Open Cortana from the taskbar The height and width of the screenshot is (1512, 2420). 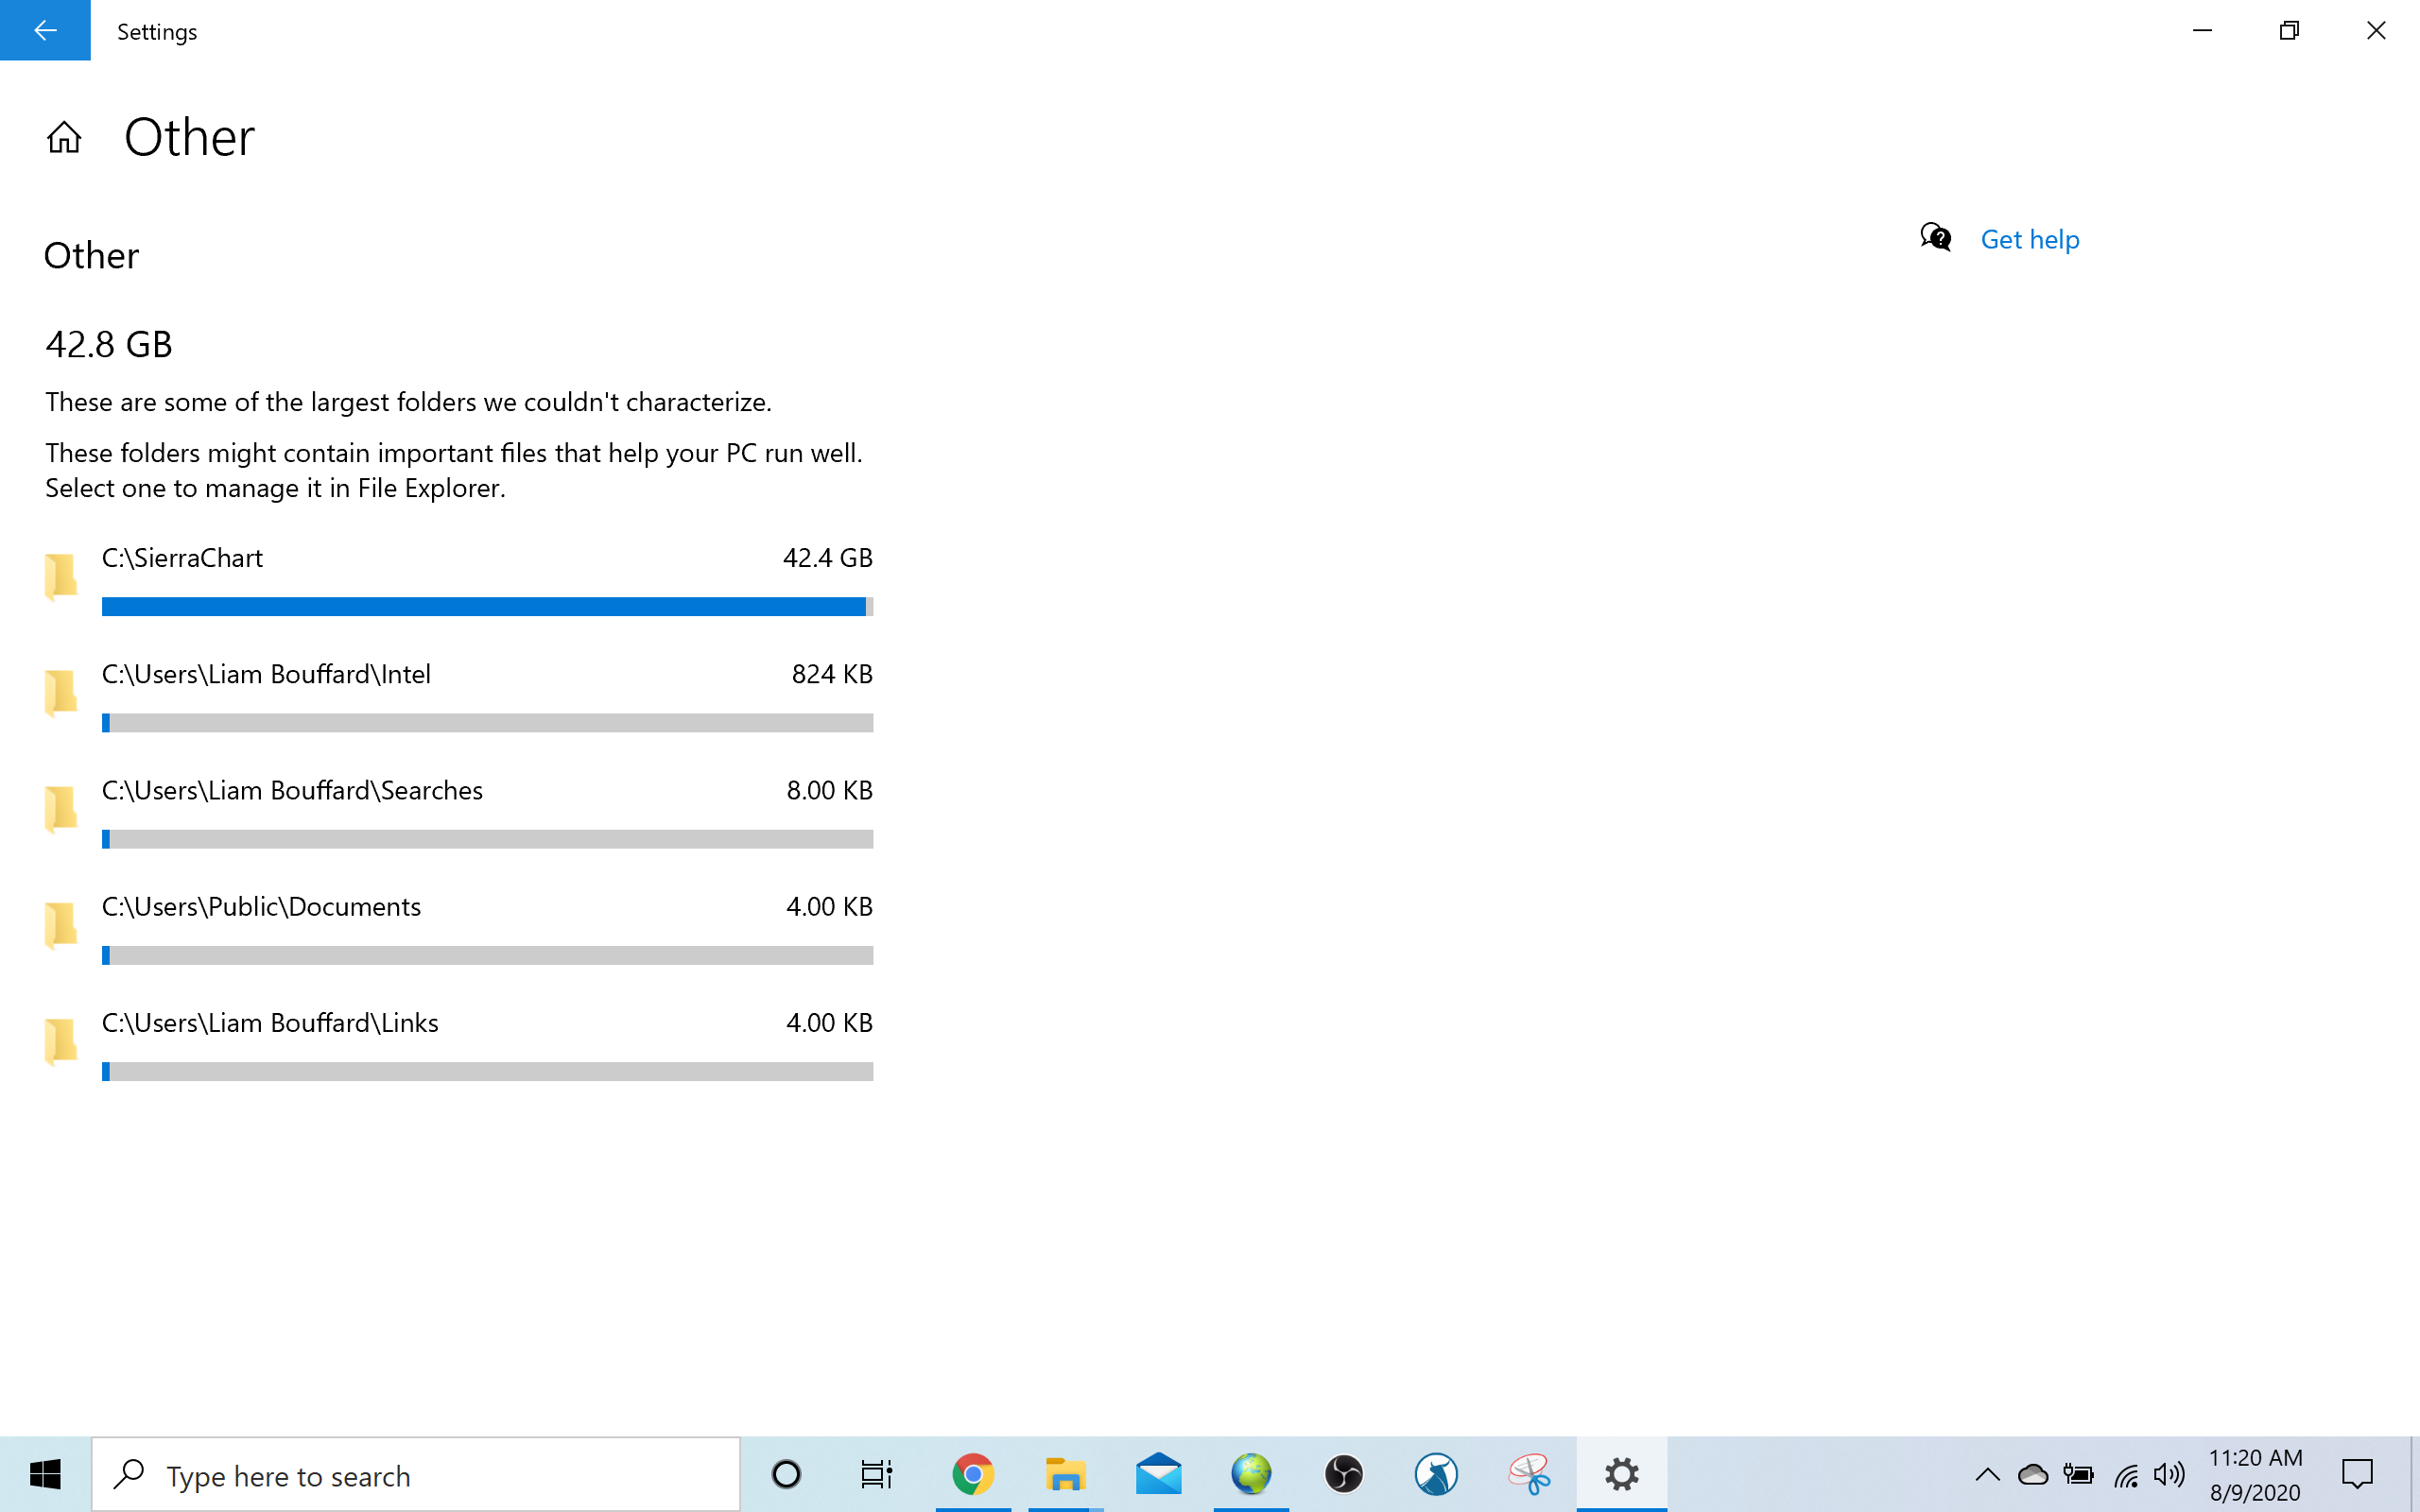click(786, 1474)
